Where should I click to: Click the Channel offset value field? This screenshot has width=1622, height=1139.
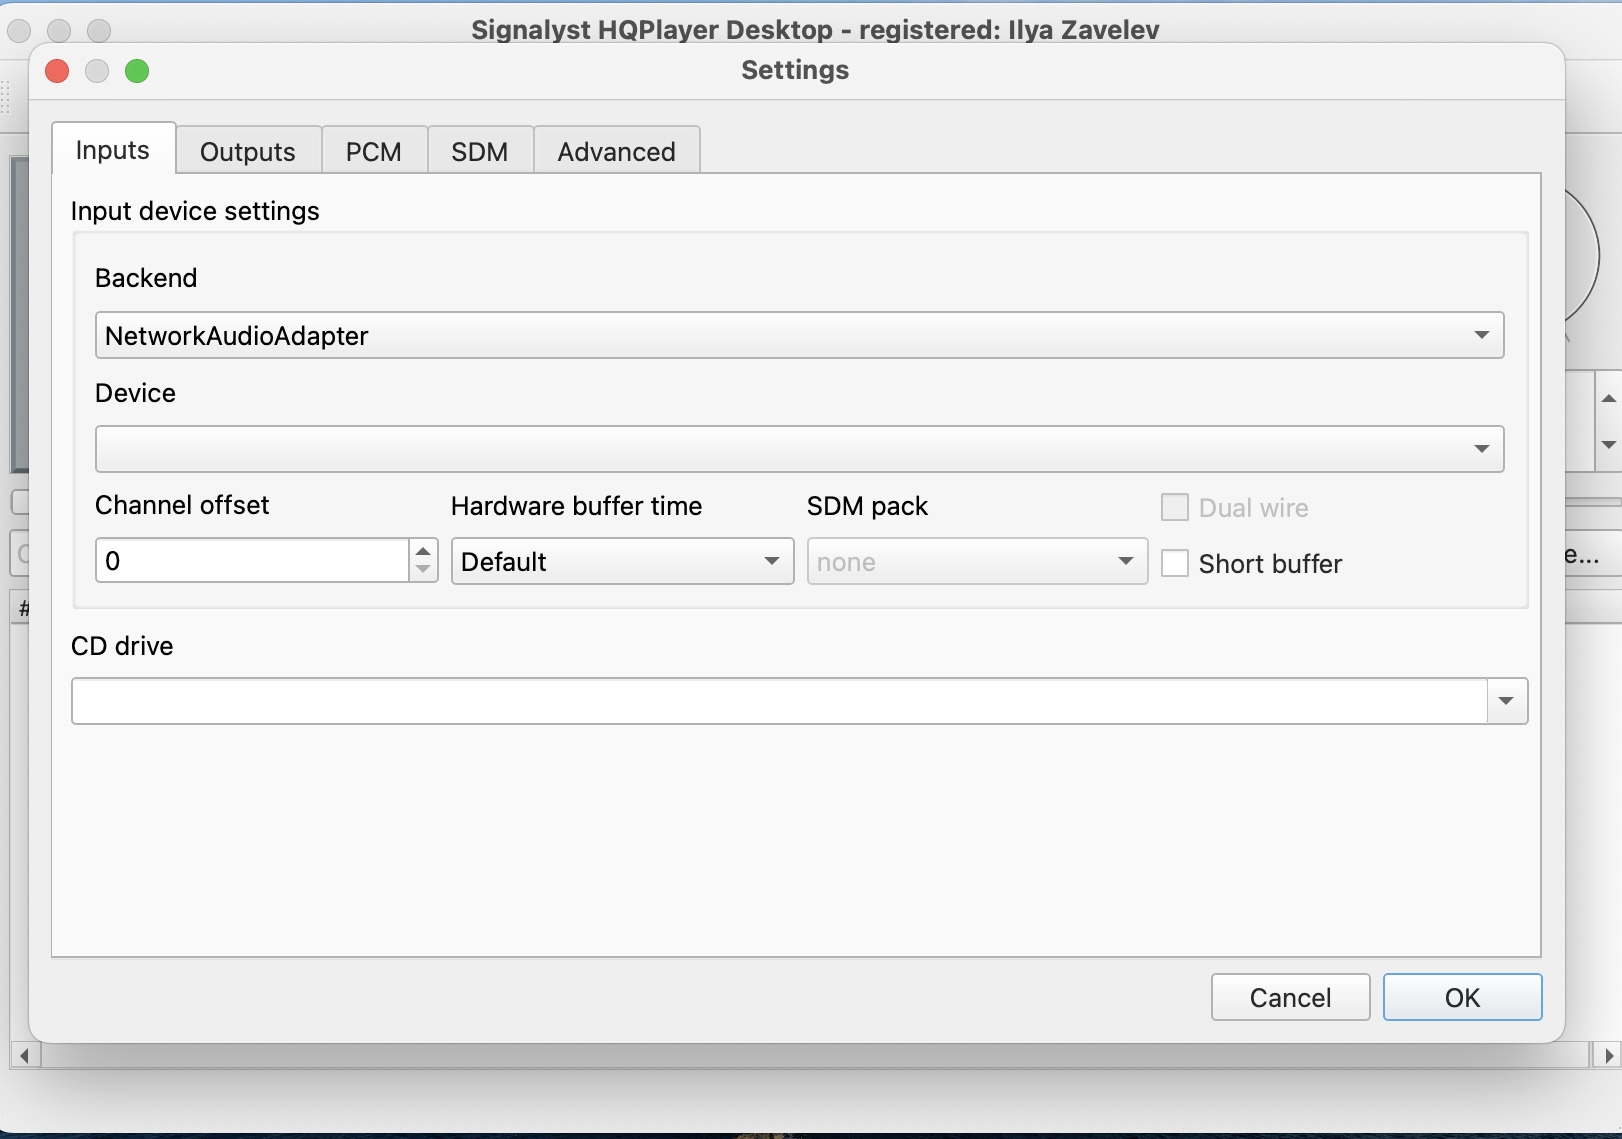[x=252, y=561]
